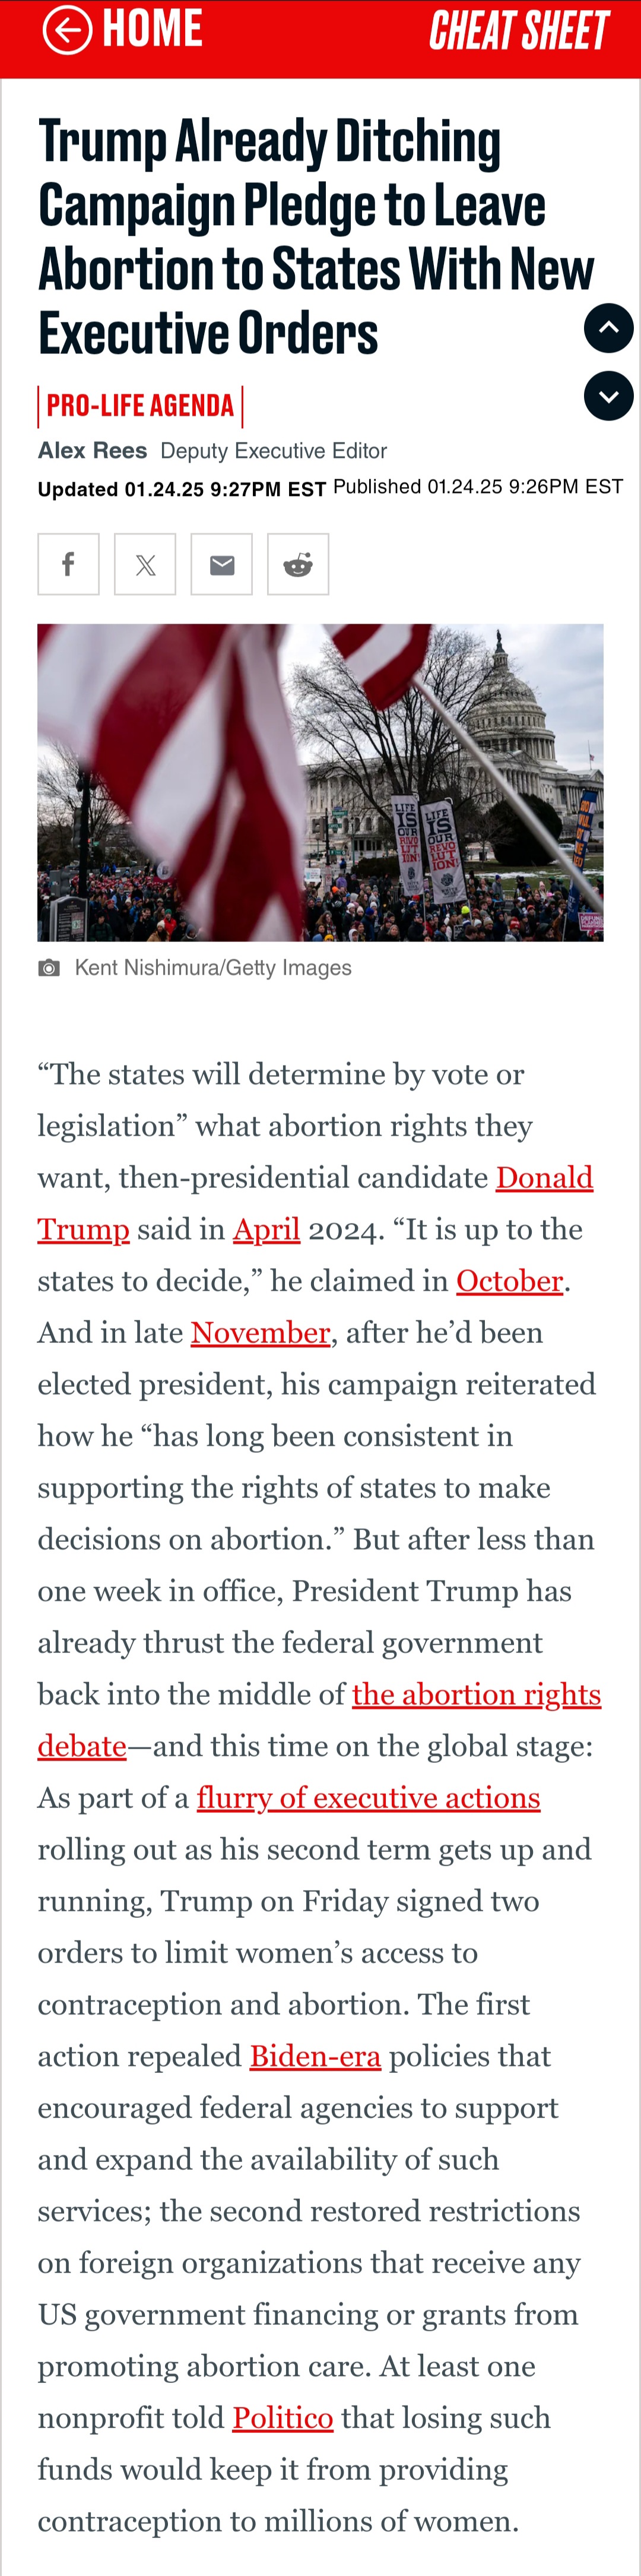Share the article via email icon
This screenshot has height=2576, width=641.
(222, 564)
